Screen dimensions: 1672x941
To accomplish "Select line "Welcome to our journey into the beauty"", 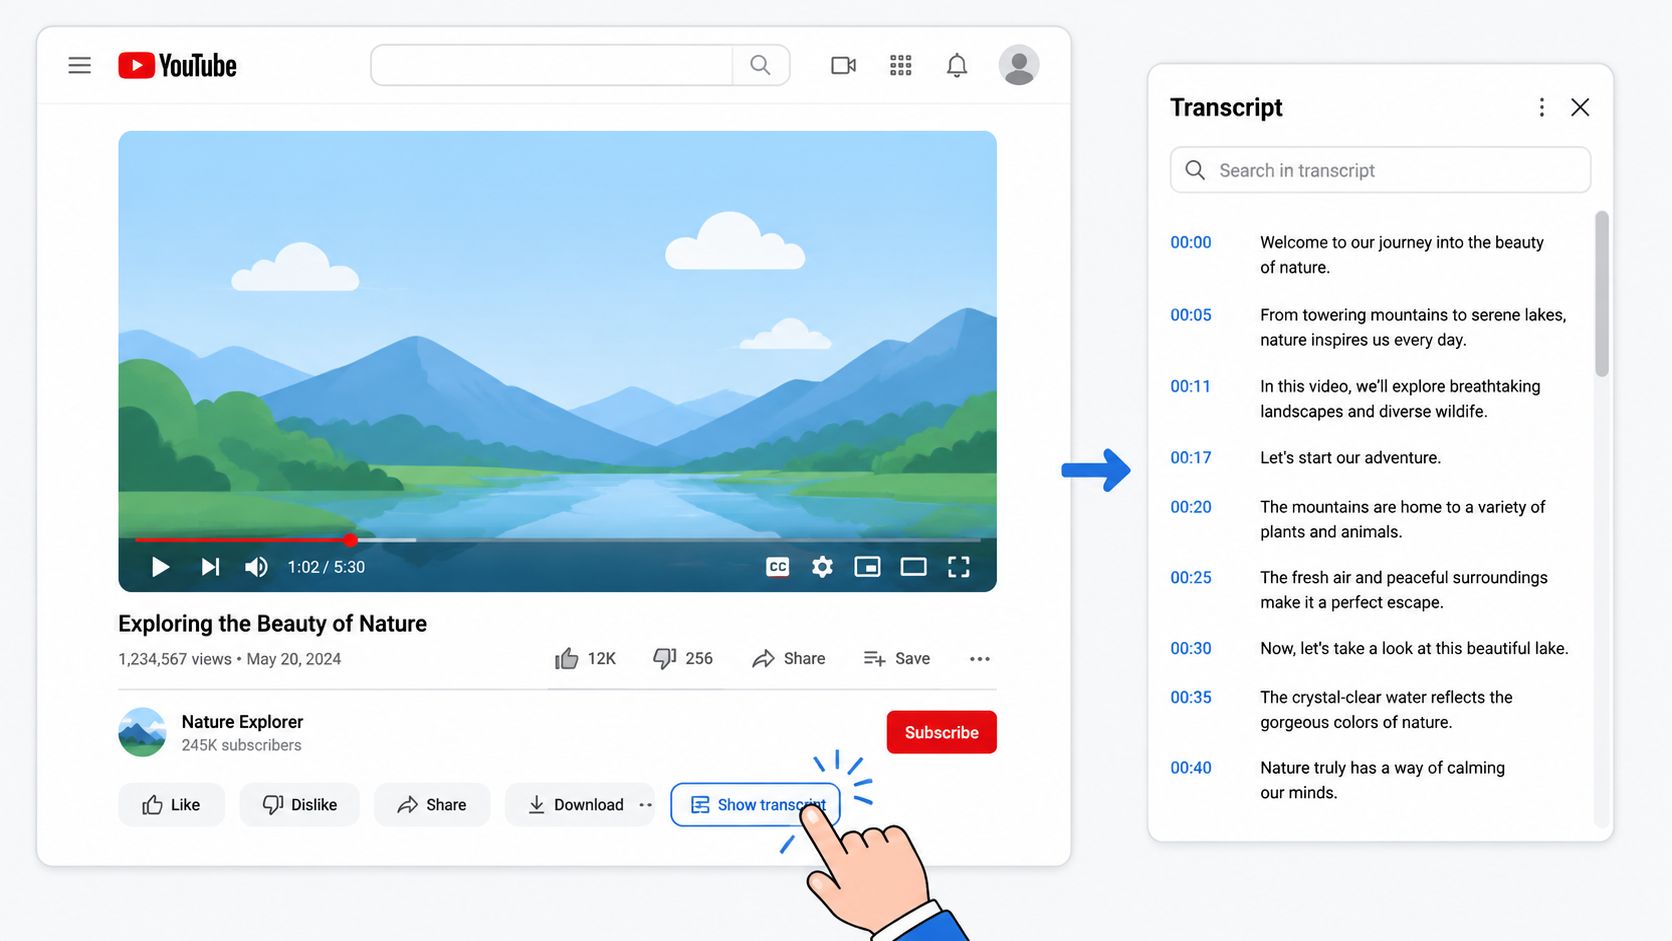I will (x=1402, y=242).
